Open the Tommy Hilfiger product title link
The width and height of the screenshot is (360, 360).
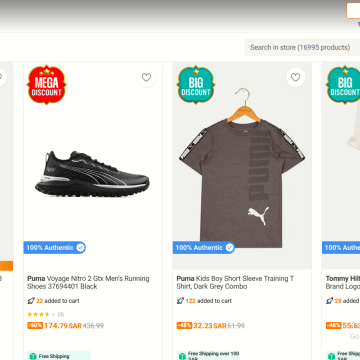(x=343, y=282)
